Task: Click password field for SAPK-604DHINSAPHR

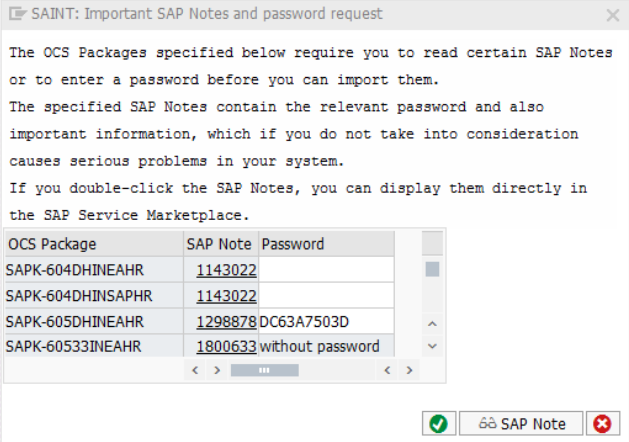Action: tap(326, 296)
